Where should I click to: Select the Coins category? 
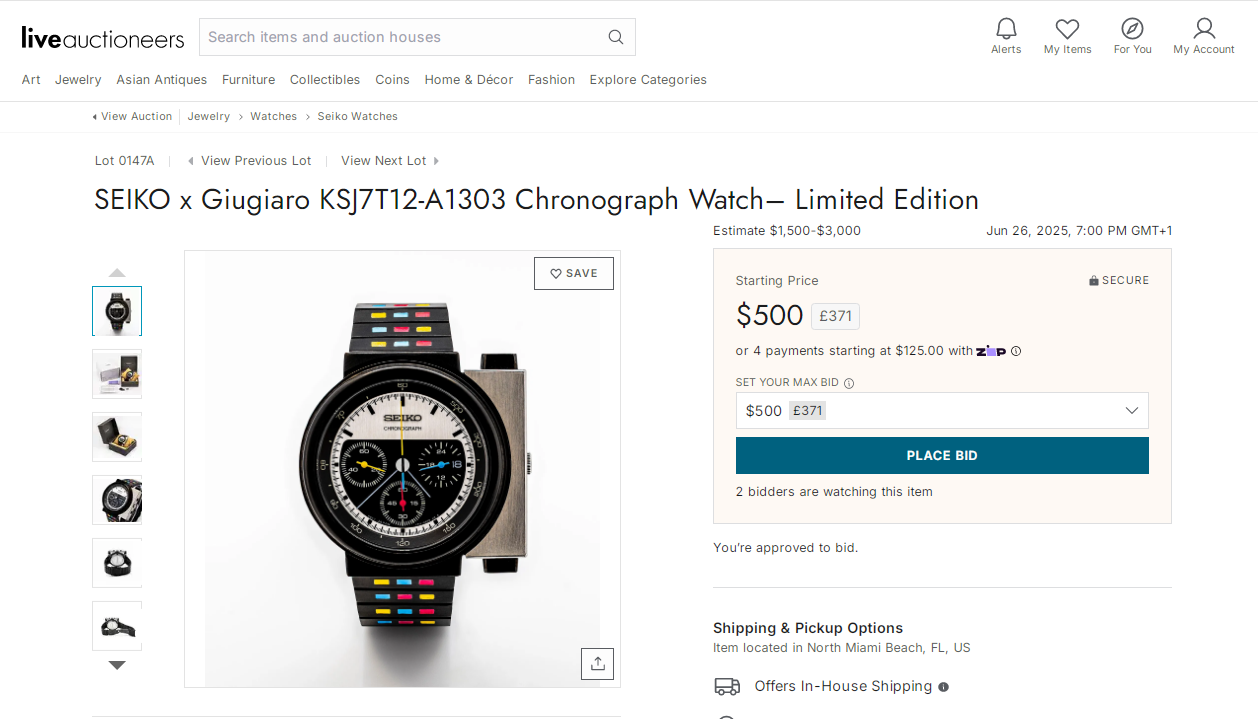tap(392, 79)
